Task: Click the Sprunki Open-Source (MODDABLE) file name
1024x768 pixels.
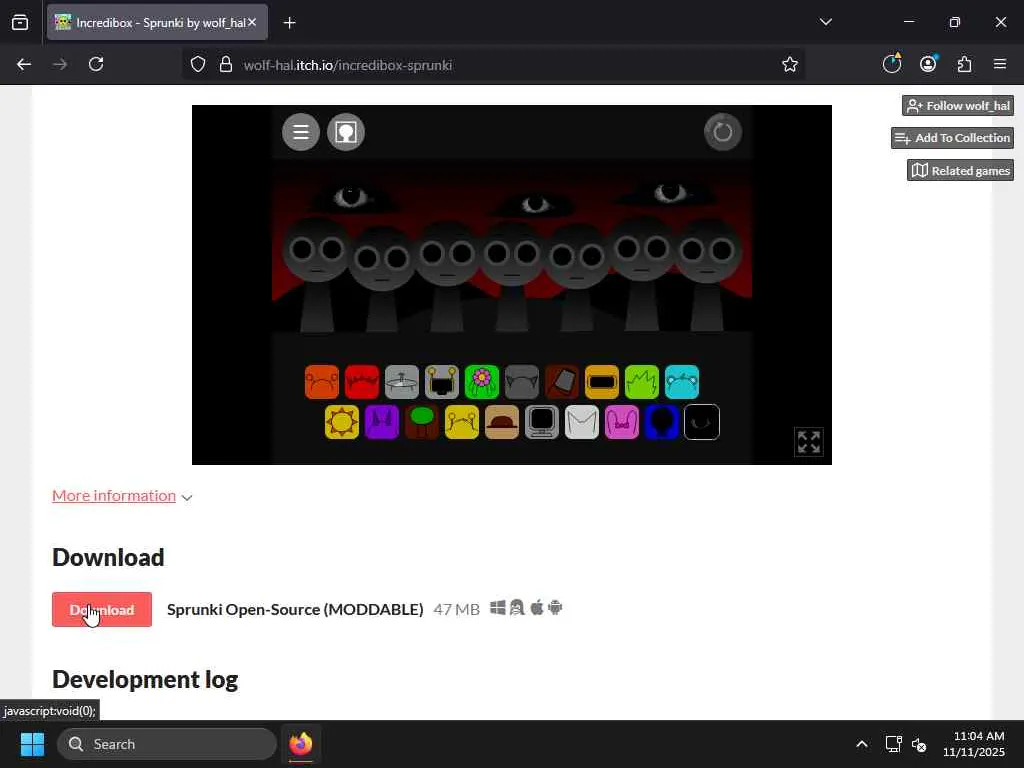Action: [x=295, y=609]
